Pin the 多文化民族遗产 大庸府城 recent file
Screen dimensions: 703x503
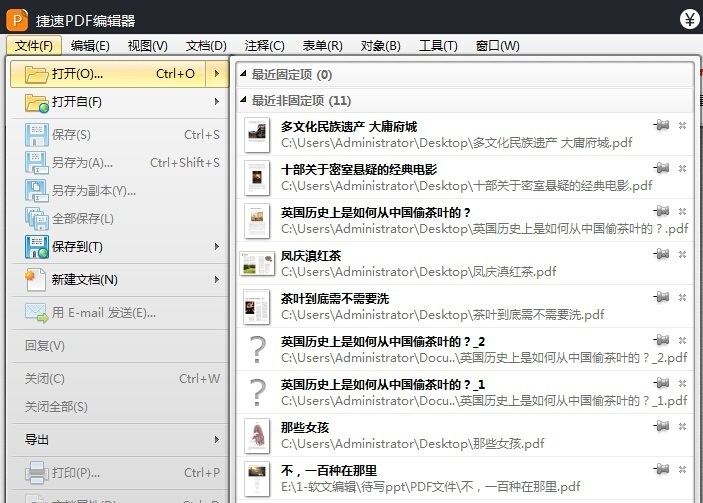[x=661, y=125]
